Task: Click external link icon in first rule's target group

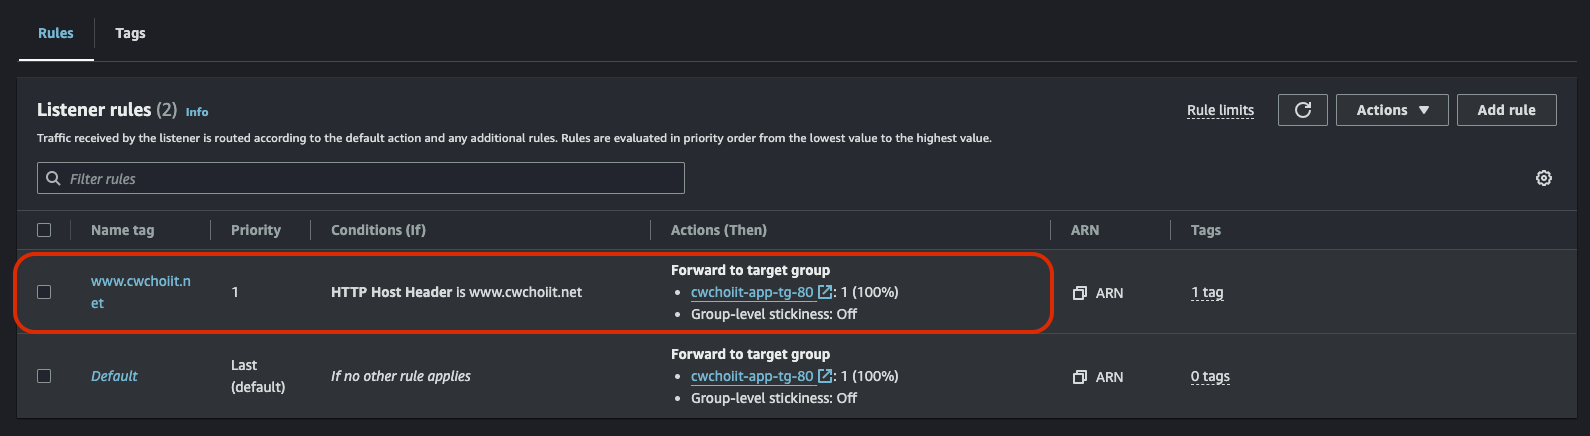Action: [825, 292]
